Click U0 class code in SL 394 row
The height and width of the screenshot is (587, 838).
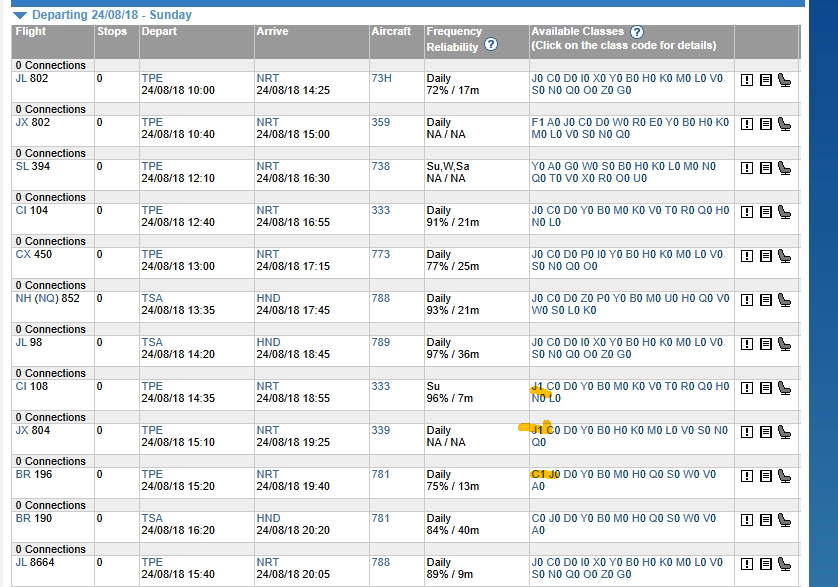tap(640, 178)
